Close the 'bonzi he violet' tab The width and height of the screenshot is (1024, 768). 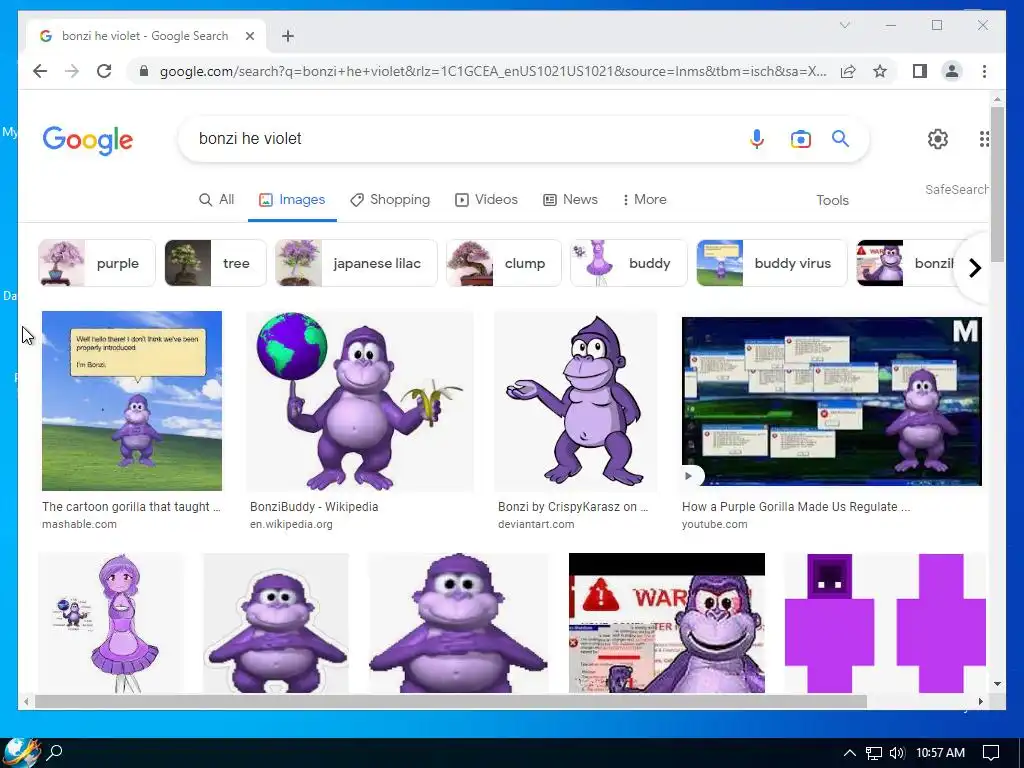coord(249,36)
